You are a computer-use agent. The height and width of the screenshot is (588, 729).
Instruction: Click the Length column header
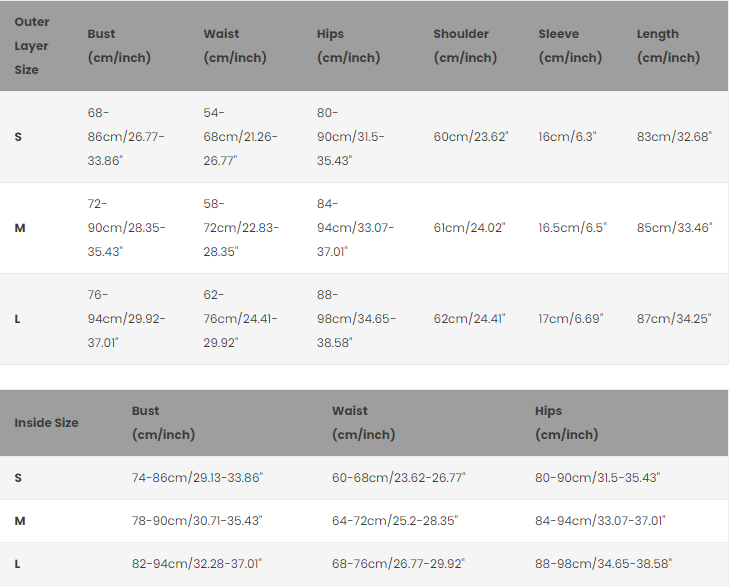pos(668,46)
